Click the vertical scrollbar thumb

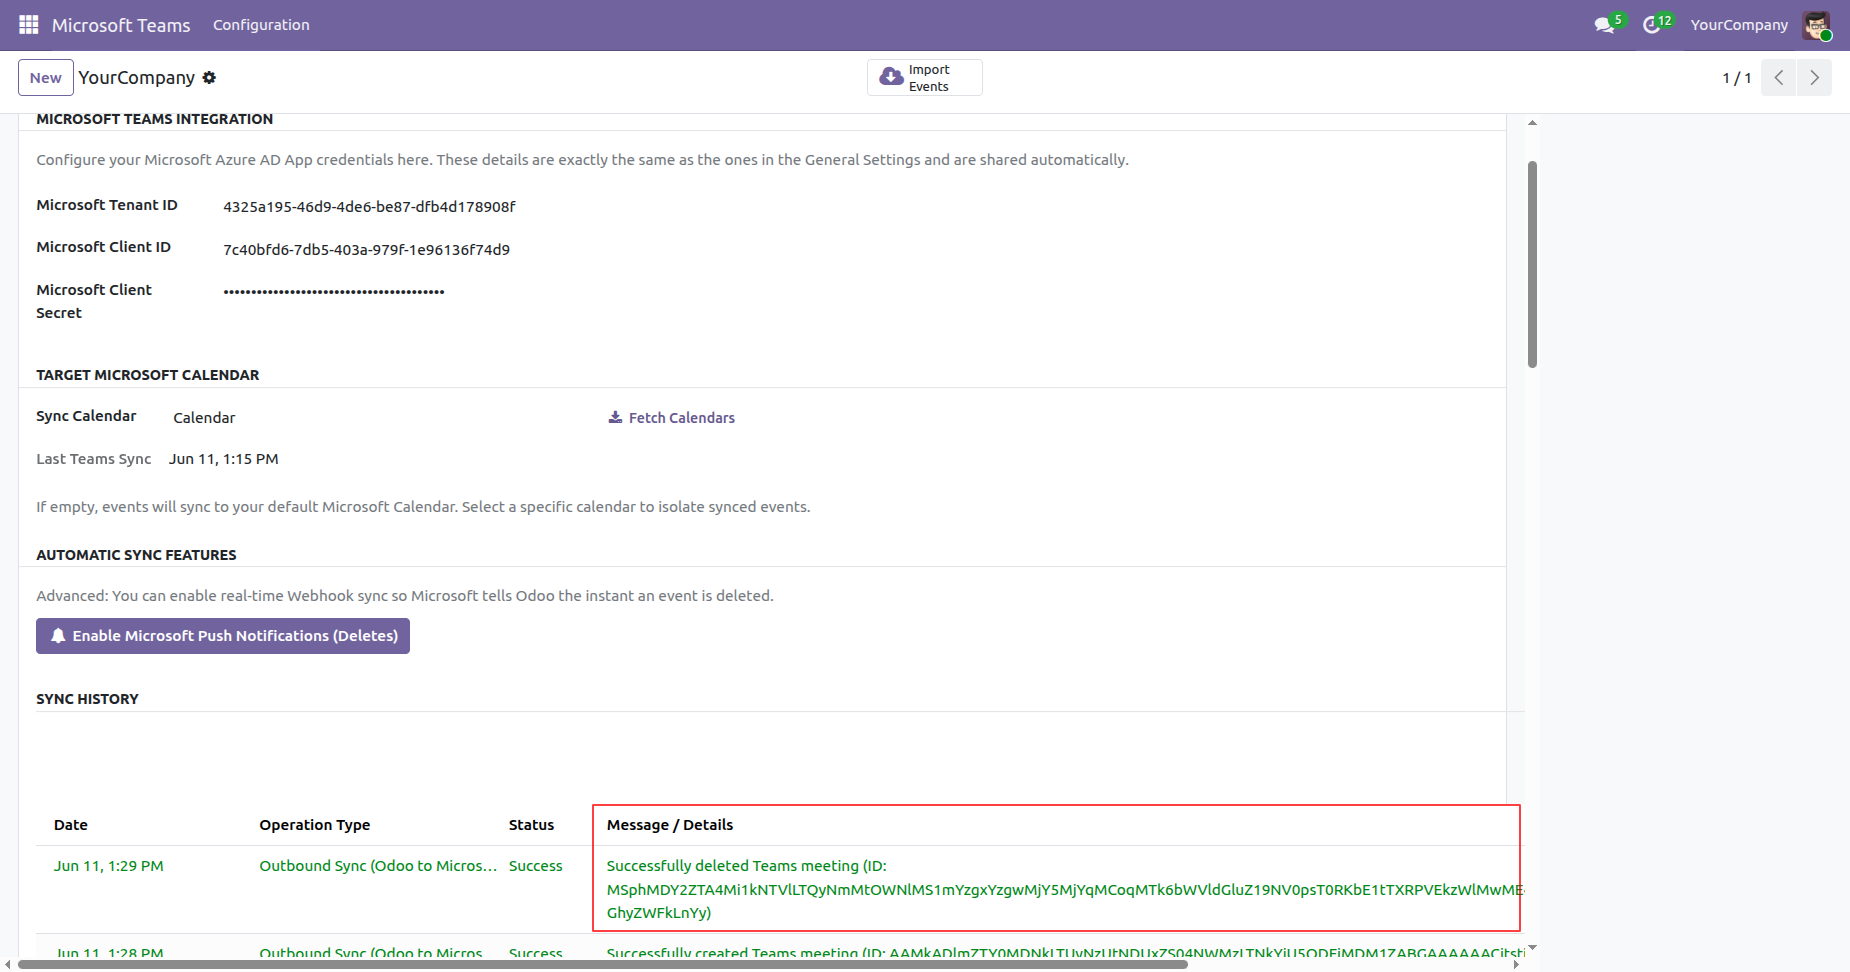click(1532, 264)
